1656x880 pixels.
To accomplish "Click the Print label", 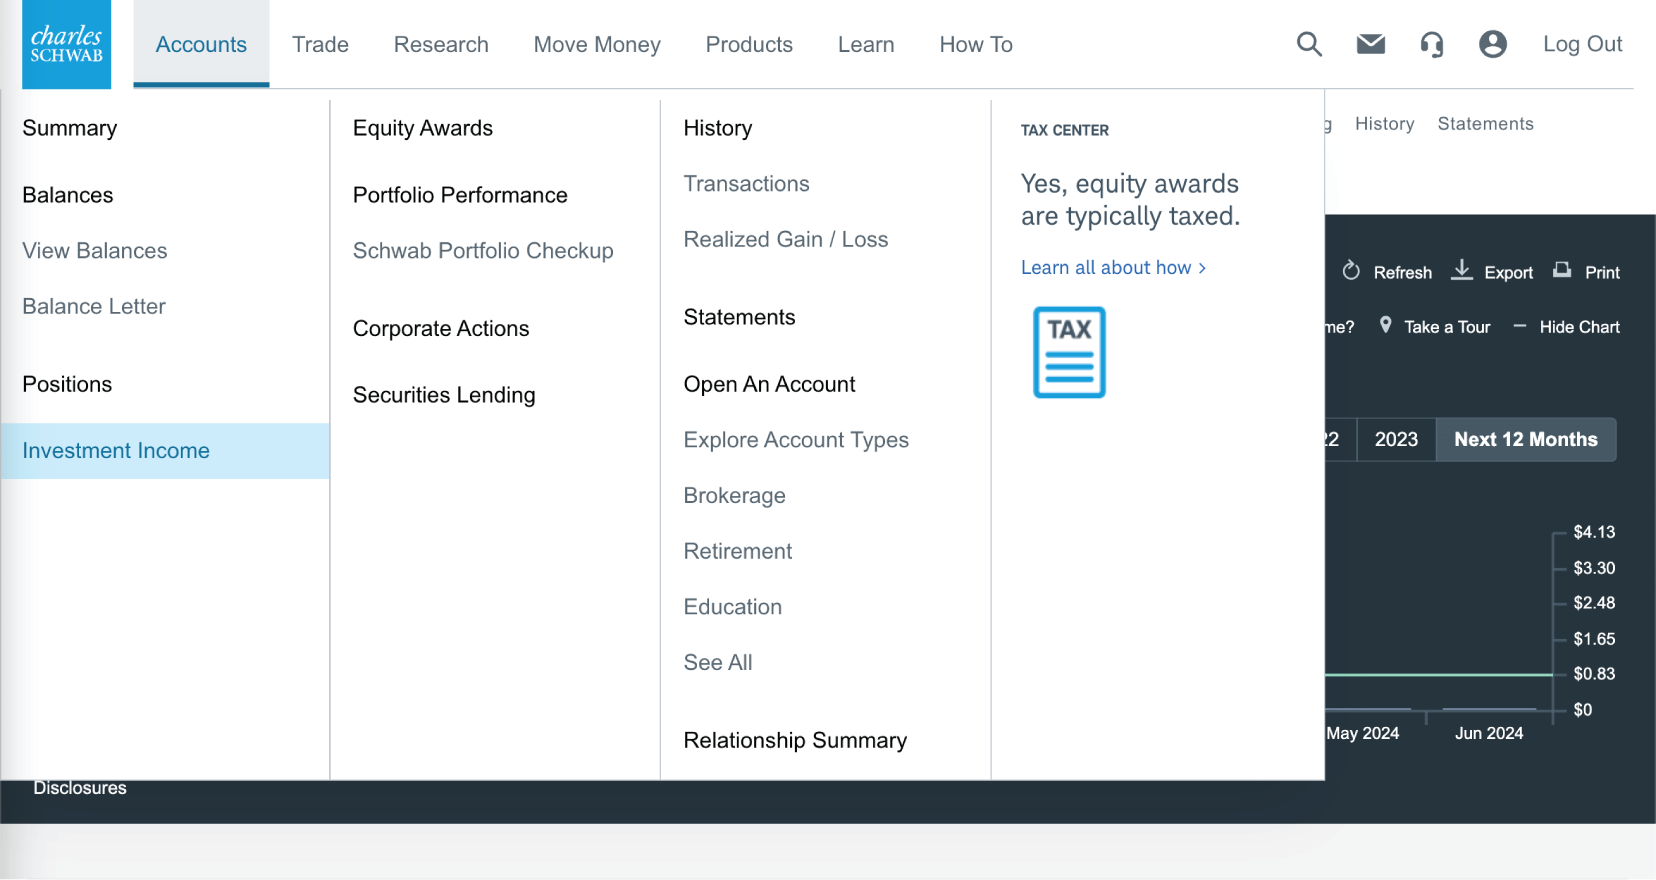I will click(x=1603, y=272).
